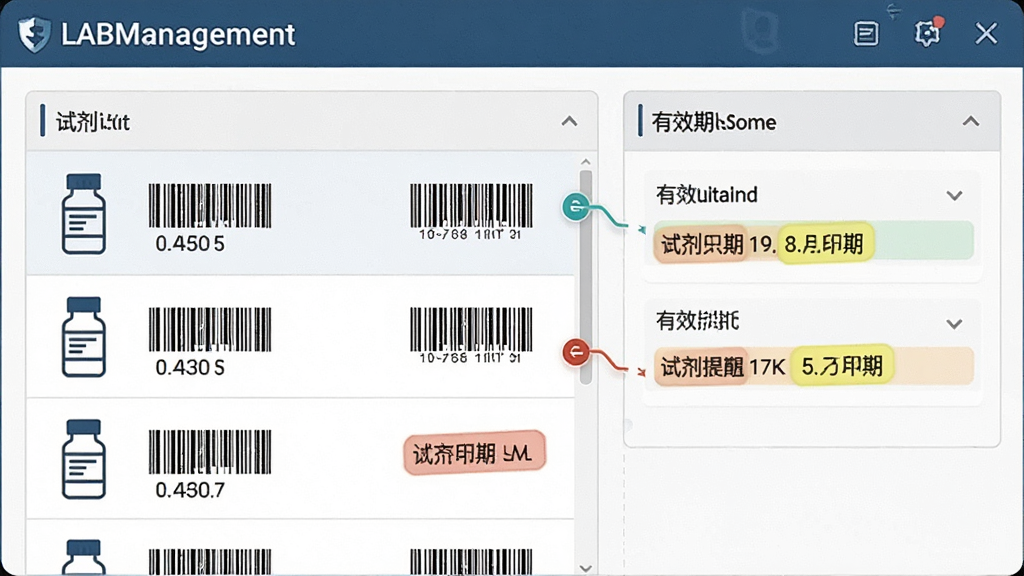
Task: Click the value text 0.450 5
Action: pyautogui.click(x=190, y=244)
